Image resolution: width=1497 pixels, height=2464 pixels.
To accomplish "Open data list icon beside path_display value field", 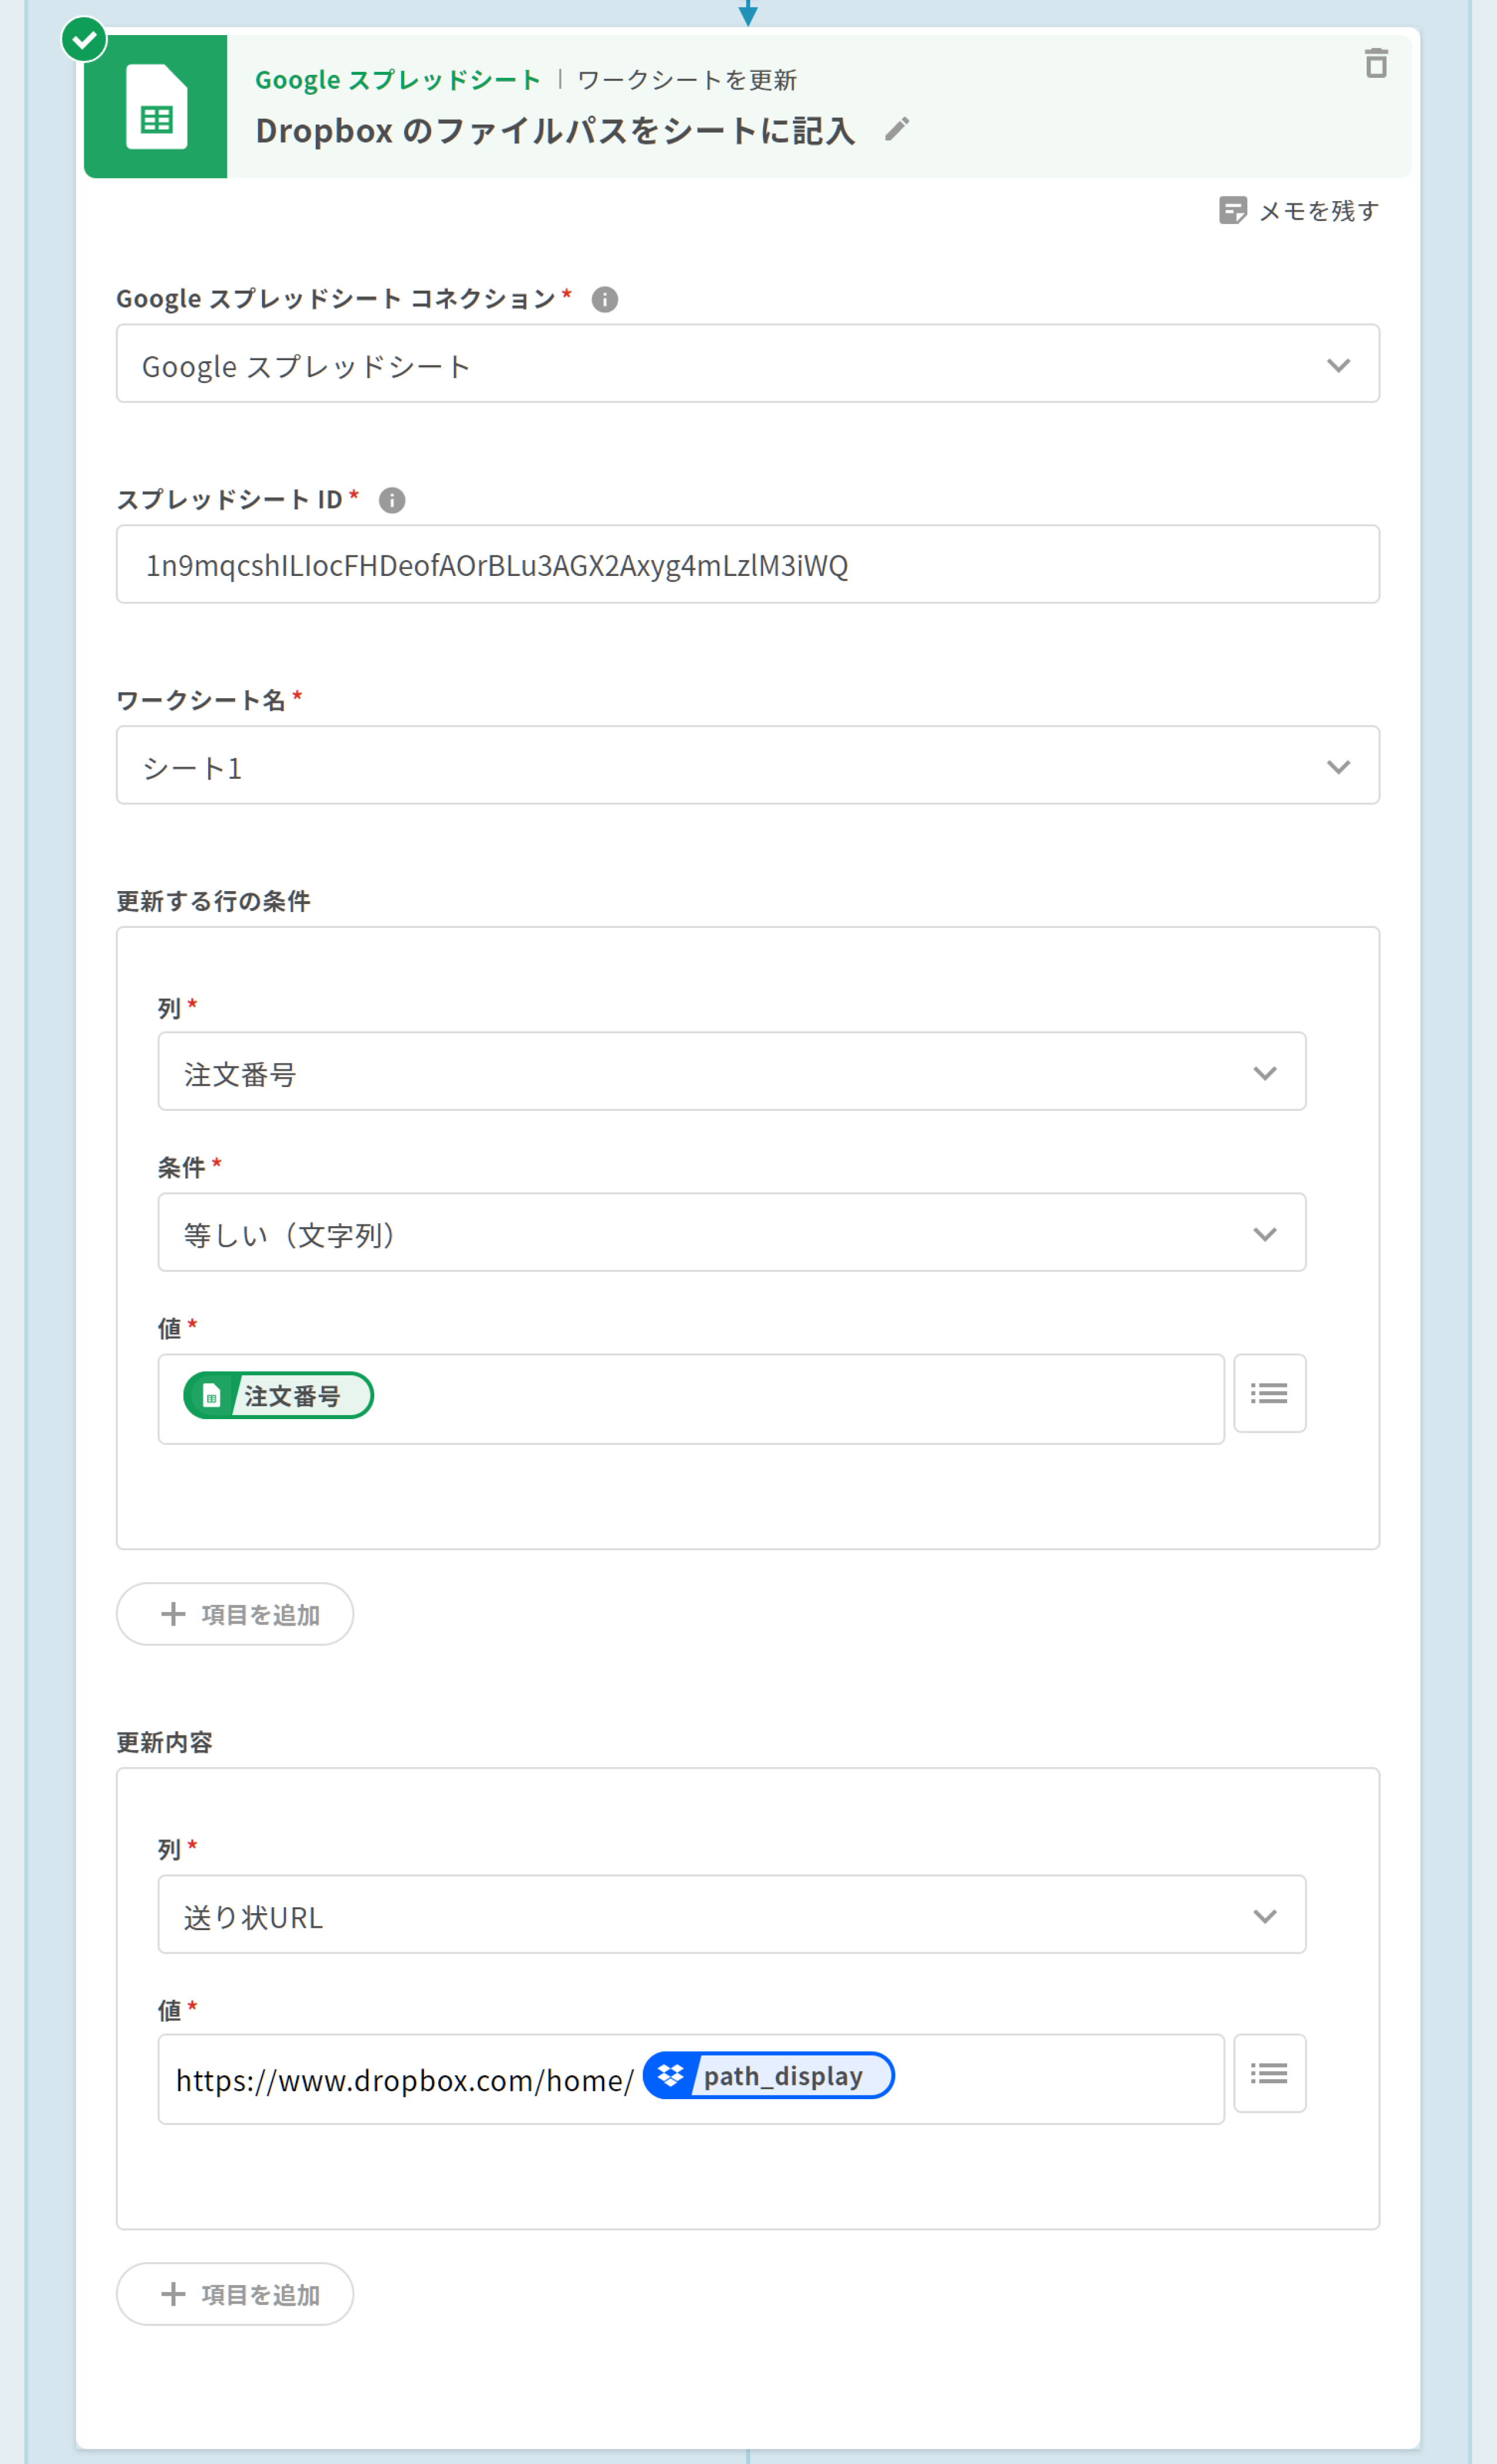I will [x=1269, y=2073].
